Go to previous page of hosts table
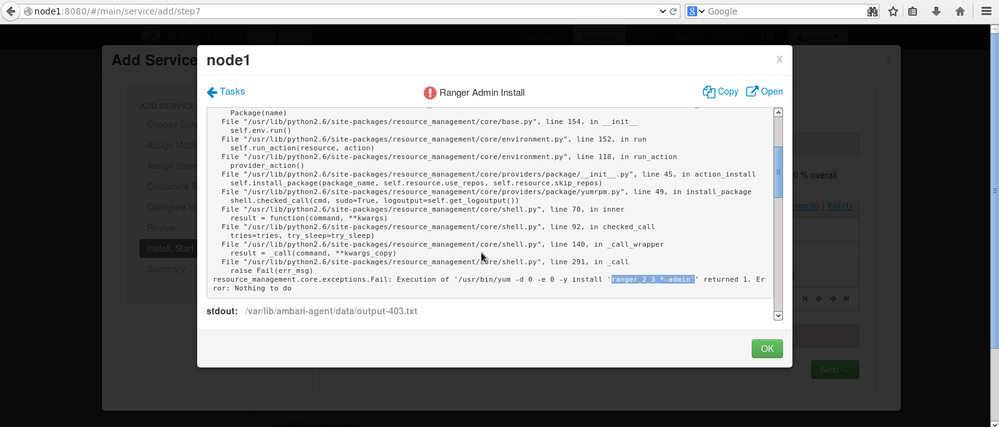This screenshot has width=999, height=427. [819, 298]
